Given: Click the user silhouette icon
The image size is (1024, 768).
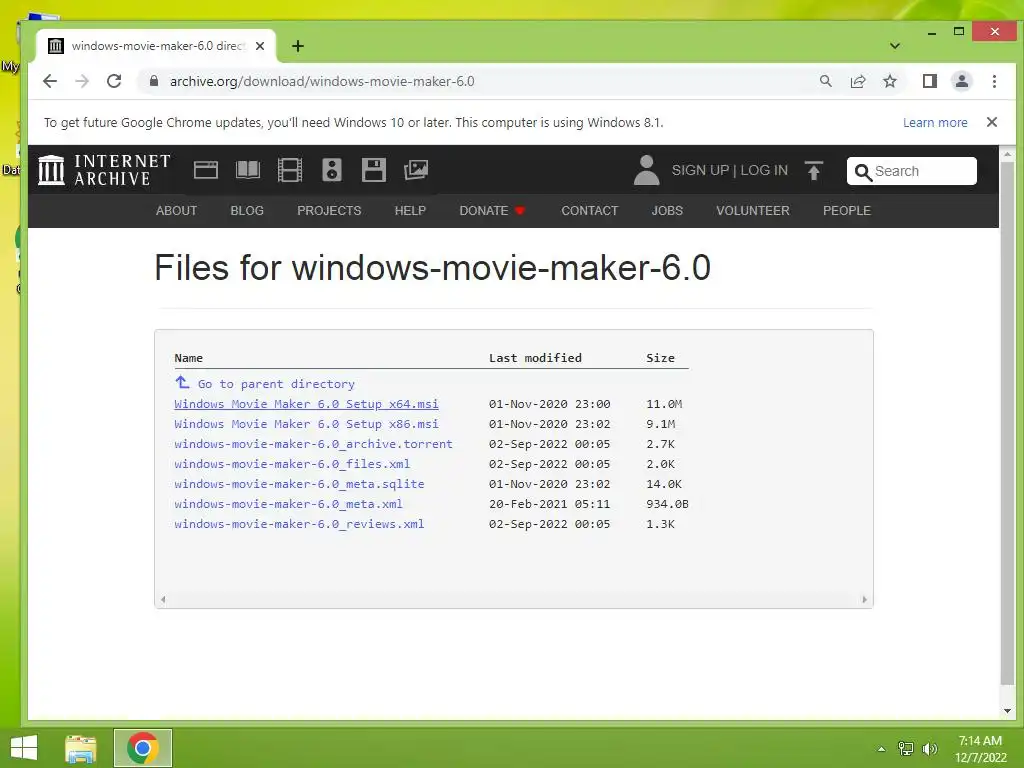Looking at the screenshot, I should 647,170.
